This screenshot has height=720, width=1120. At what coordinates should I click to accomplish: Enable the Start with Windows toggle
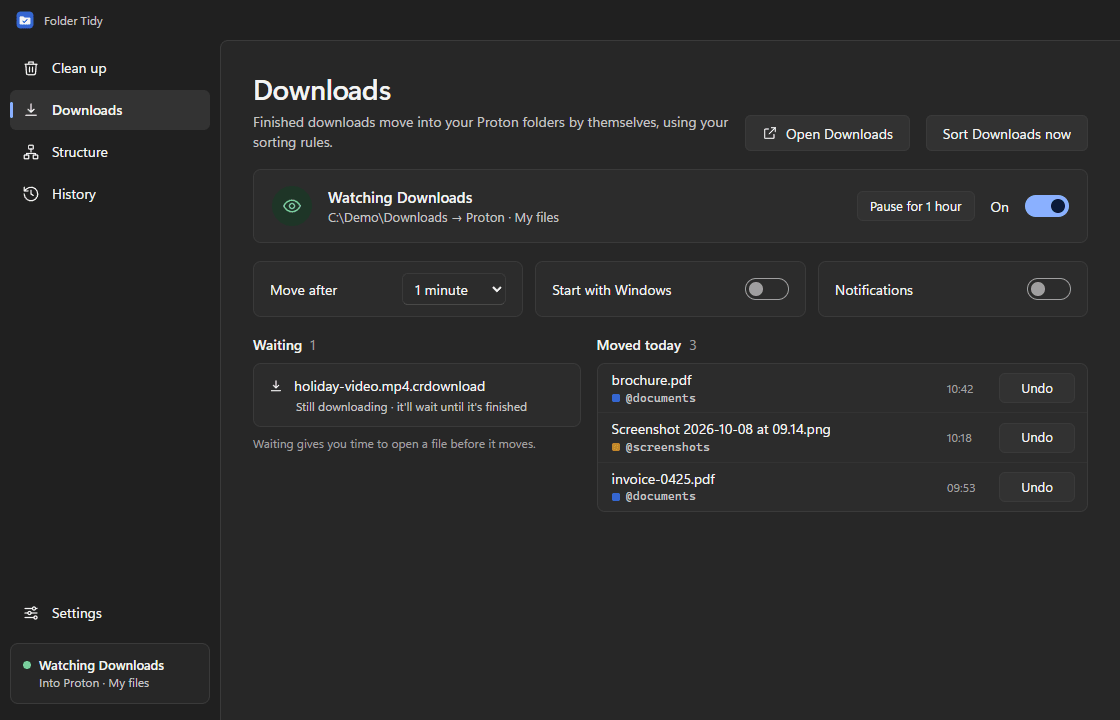click(x=766, y=289)
